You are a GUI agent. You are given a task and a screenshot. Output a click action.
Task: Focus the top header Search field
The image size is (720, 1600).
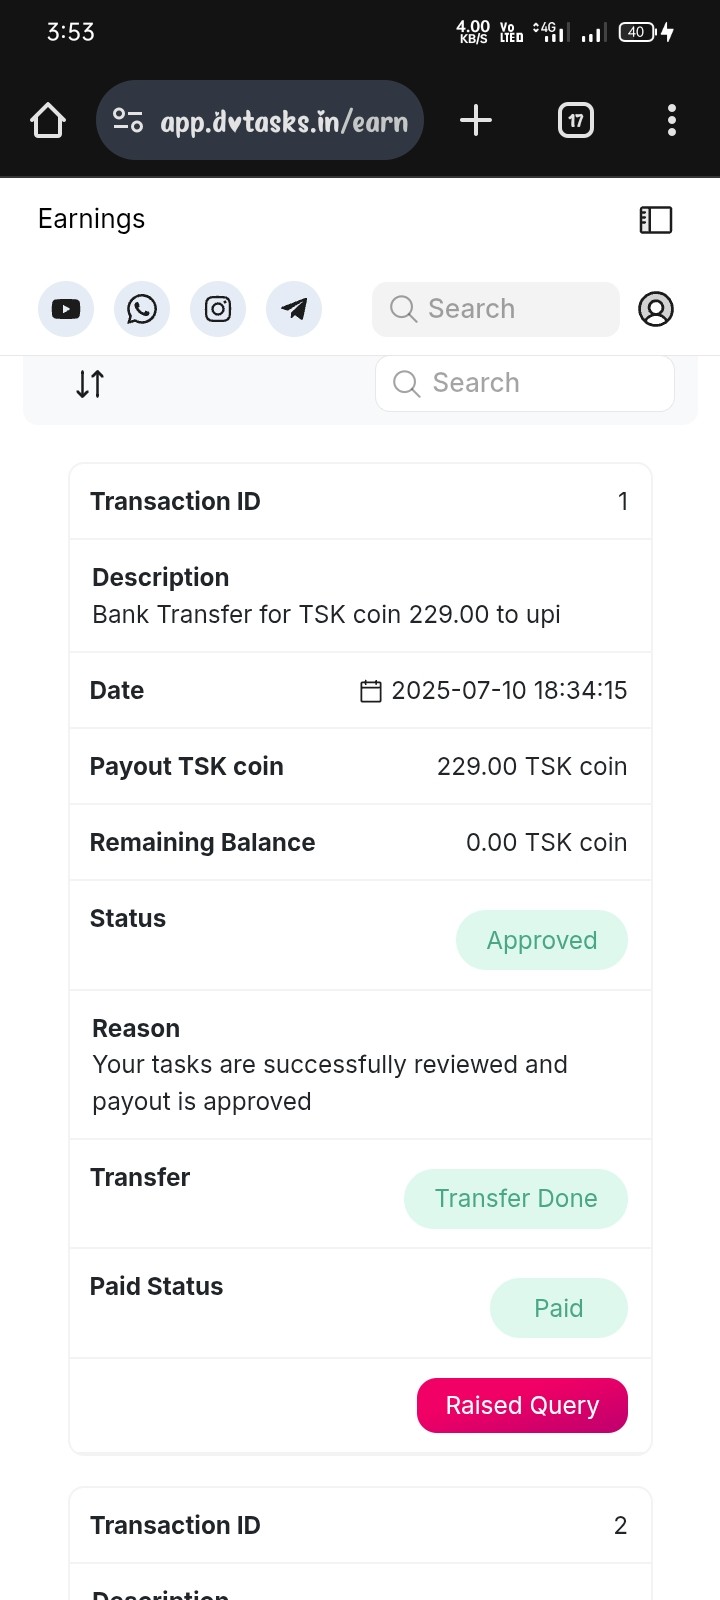[496, 309]
